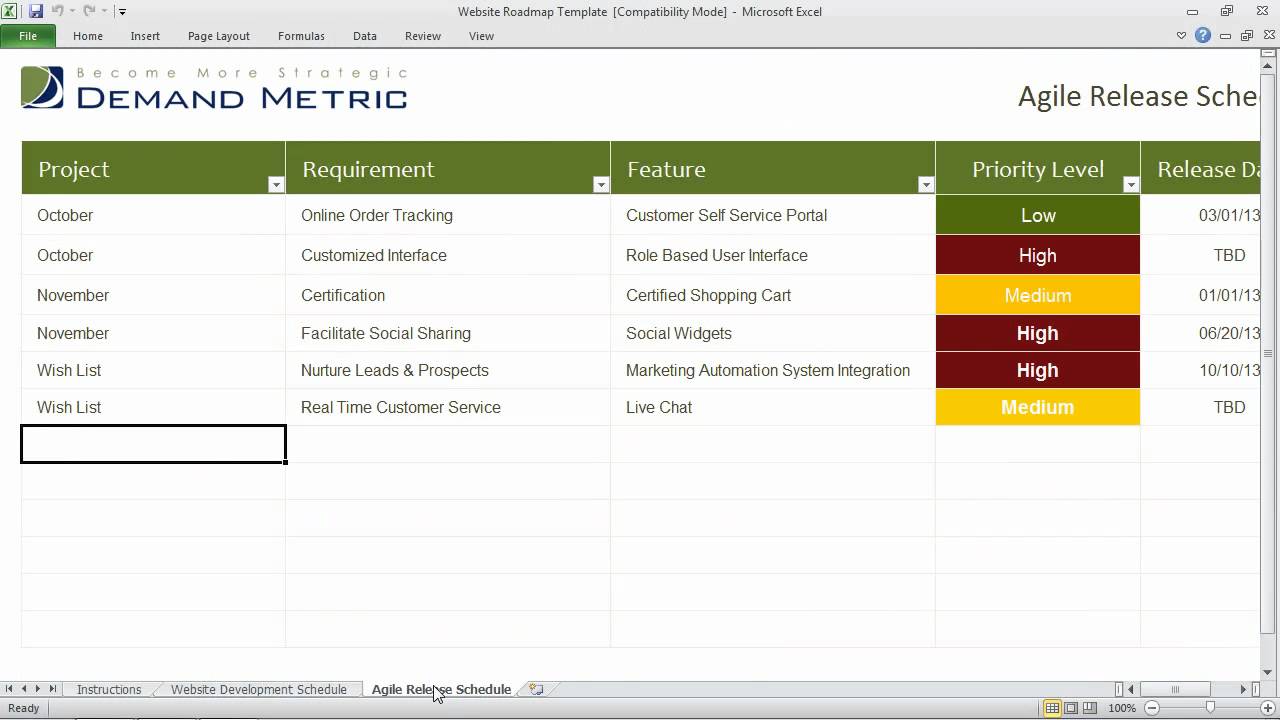This screenshot has width=1280, height=720.
Task: Click the zoom in plus button
Action: tap(1268, 708)
